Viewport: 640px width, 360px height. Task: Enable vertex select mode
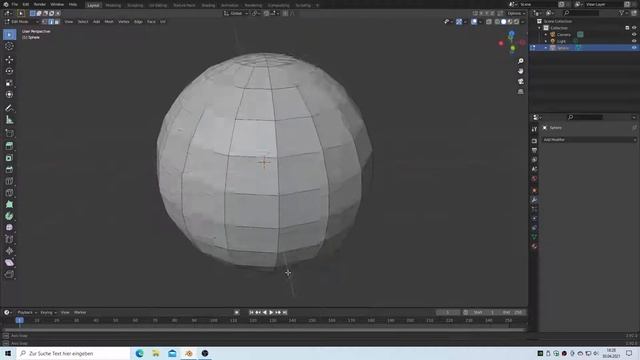[45, 22]
